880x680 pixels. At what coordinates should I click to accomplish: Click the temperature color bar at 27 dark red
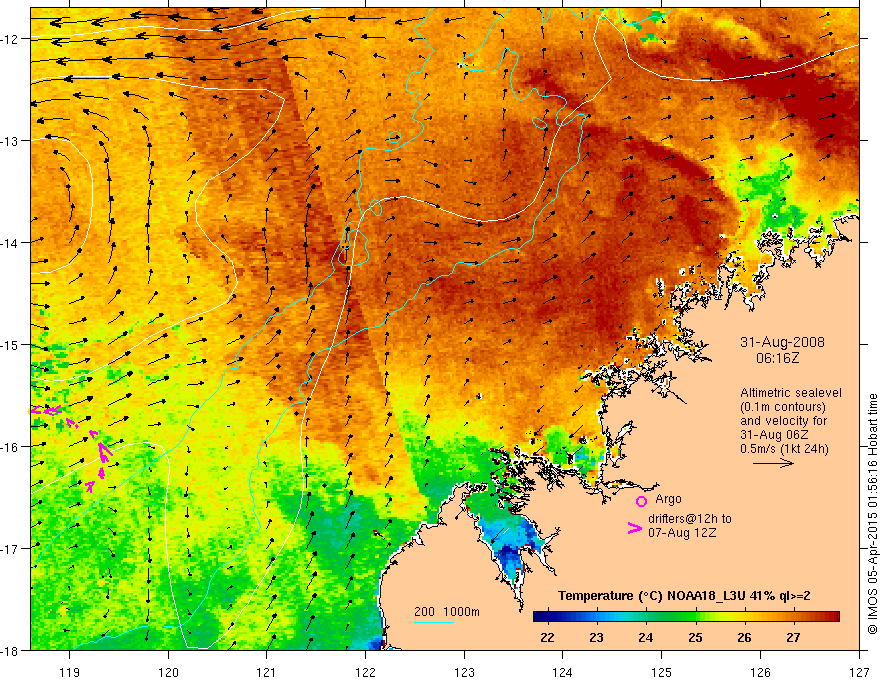coord(794,617)
